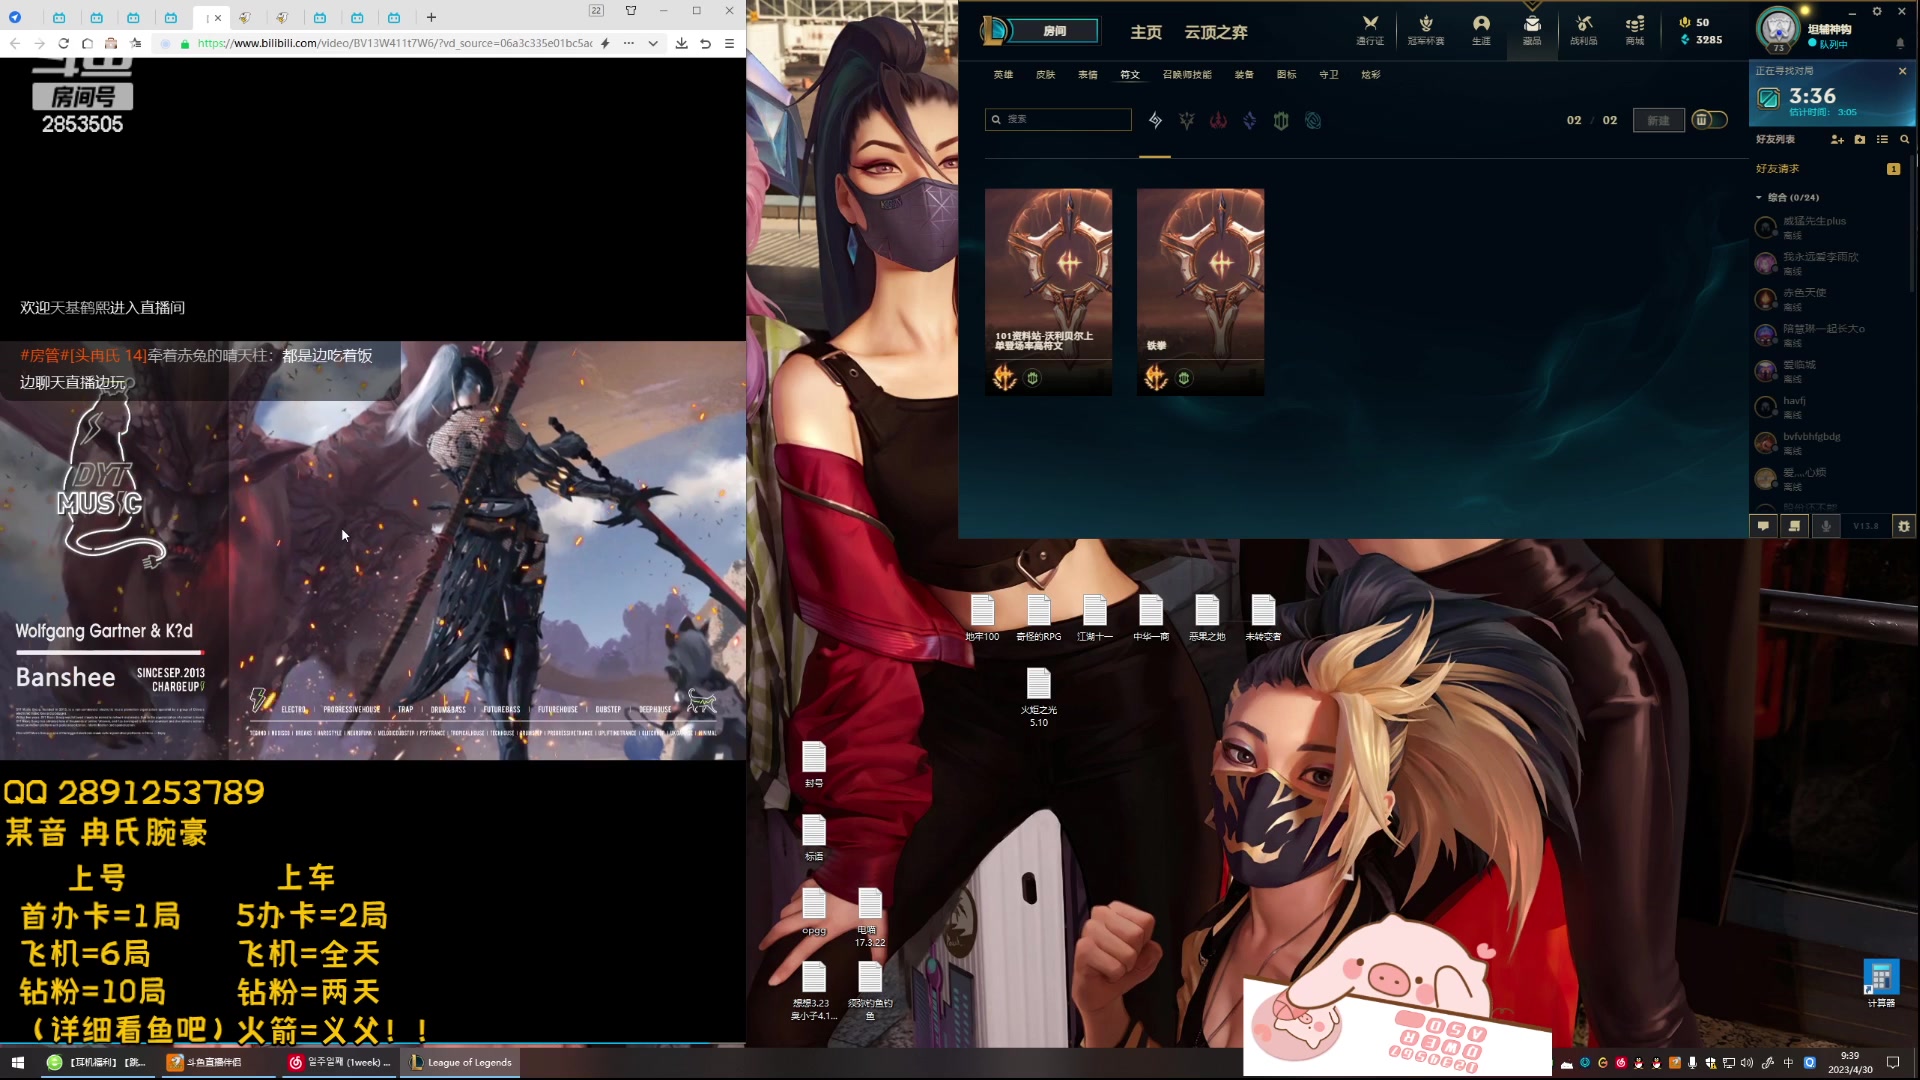
Task: Click the notifications bell icon
Action: pos(1900,44)
